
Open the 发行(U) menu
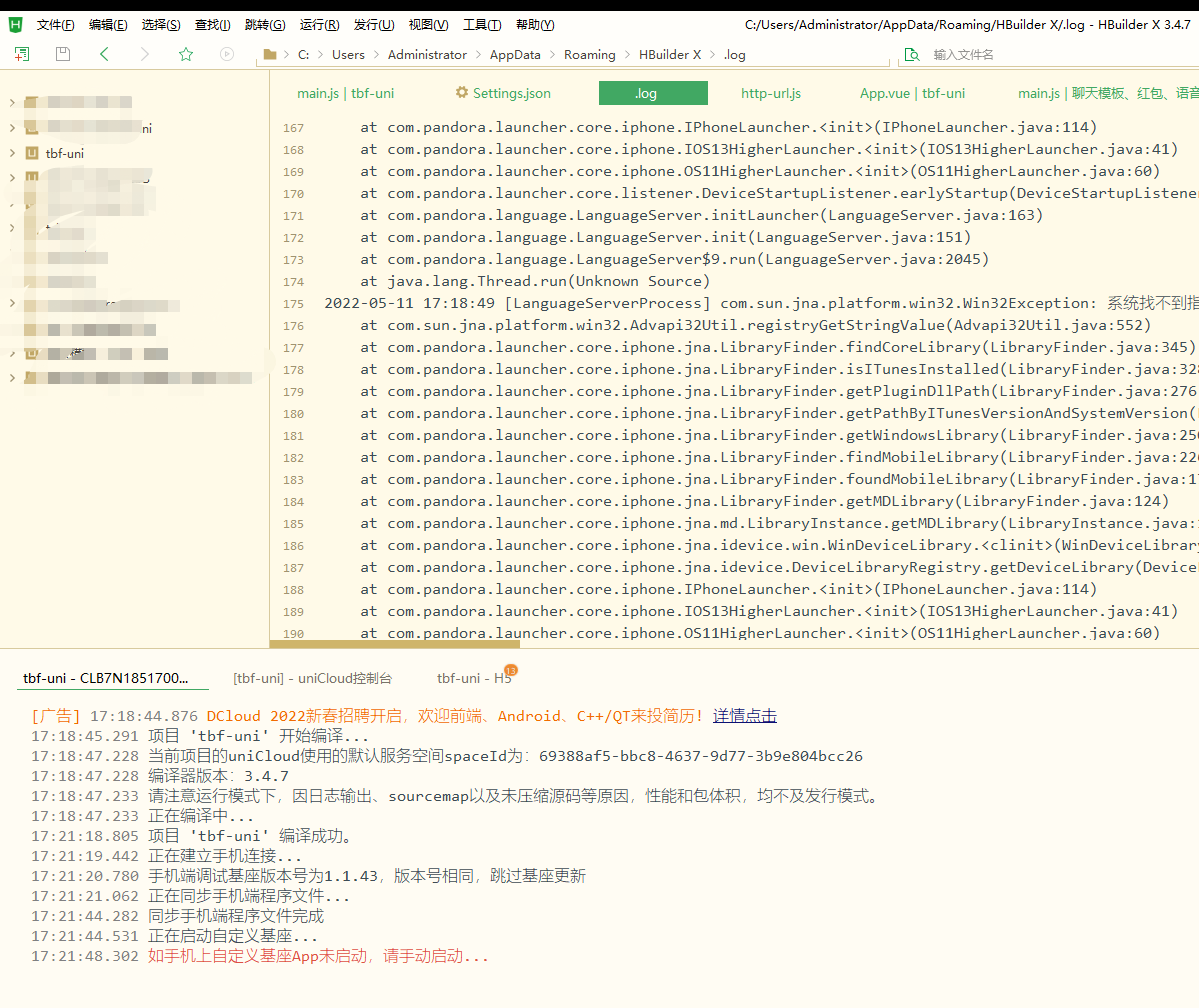tap(374, 25)
